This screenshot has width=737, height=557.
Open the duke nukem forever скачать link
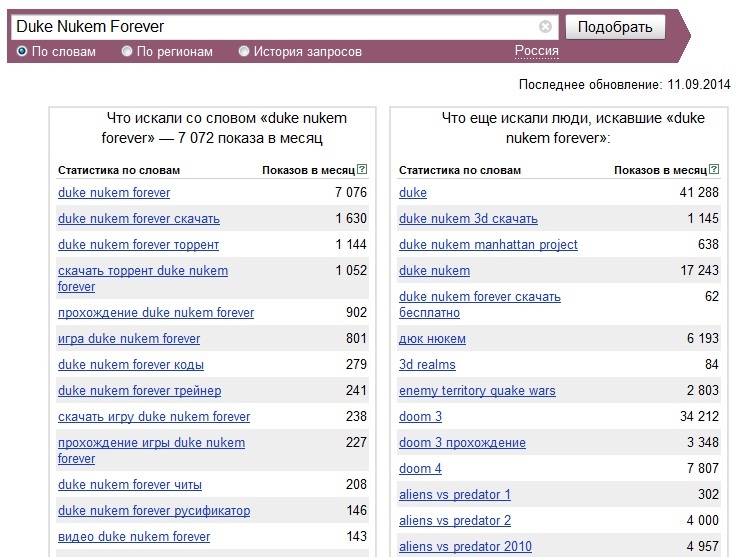coord(139,219)
